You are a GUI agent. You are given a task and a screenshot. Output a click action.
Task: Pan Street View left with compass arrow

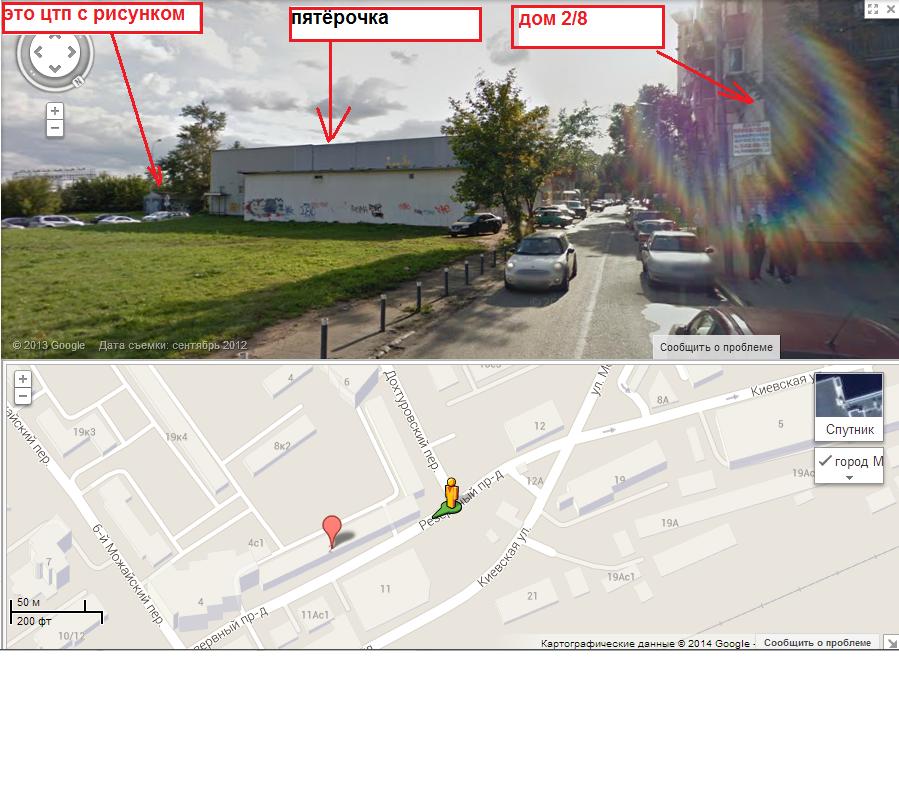38,52
